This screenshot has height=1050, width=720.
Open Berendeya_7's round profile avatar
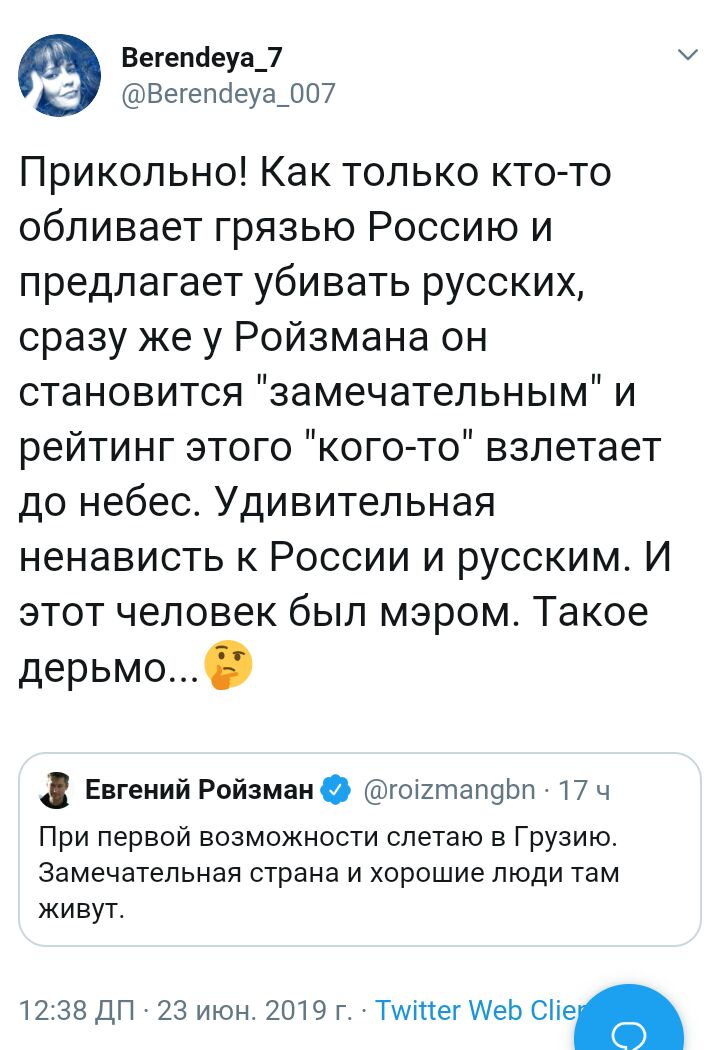pos(60,75)
